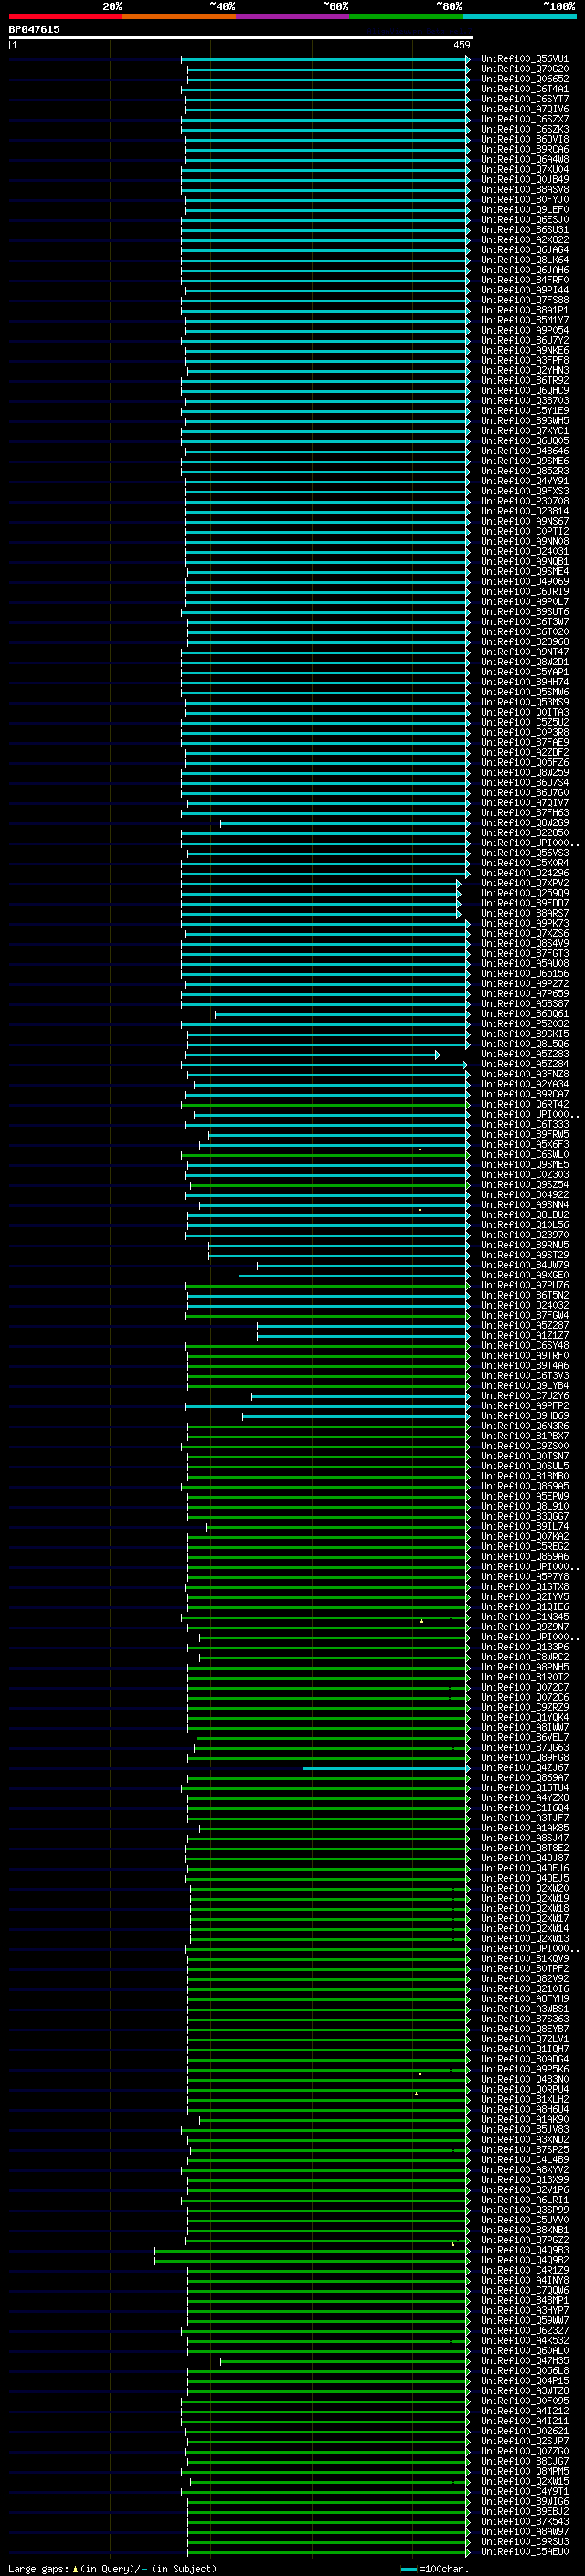Open hit entry UniRef100_A5Z283
585x2576 pixels.
coord(524,1054)
